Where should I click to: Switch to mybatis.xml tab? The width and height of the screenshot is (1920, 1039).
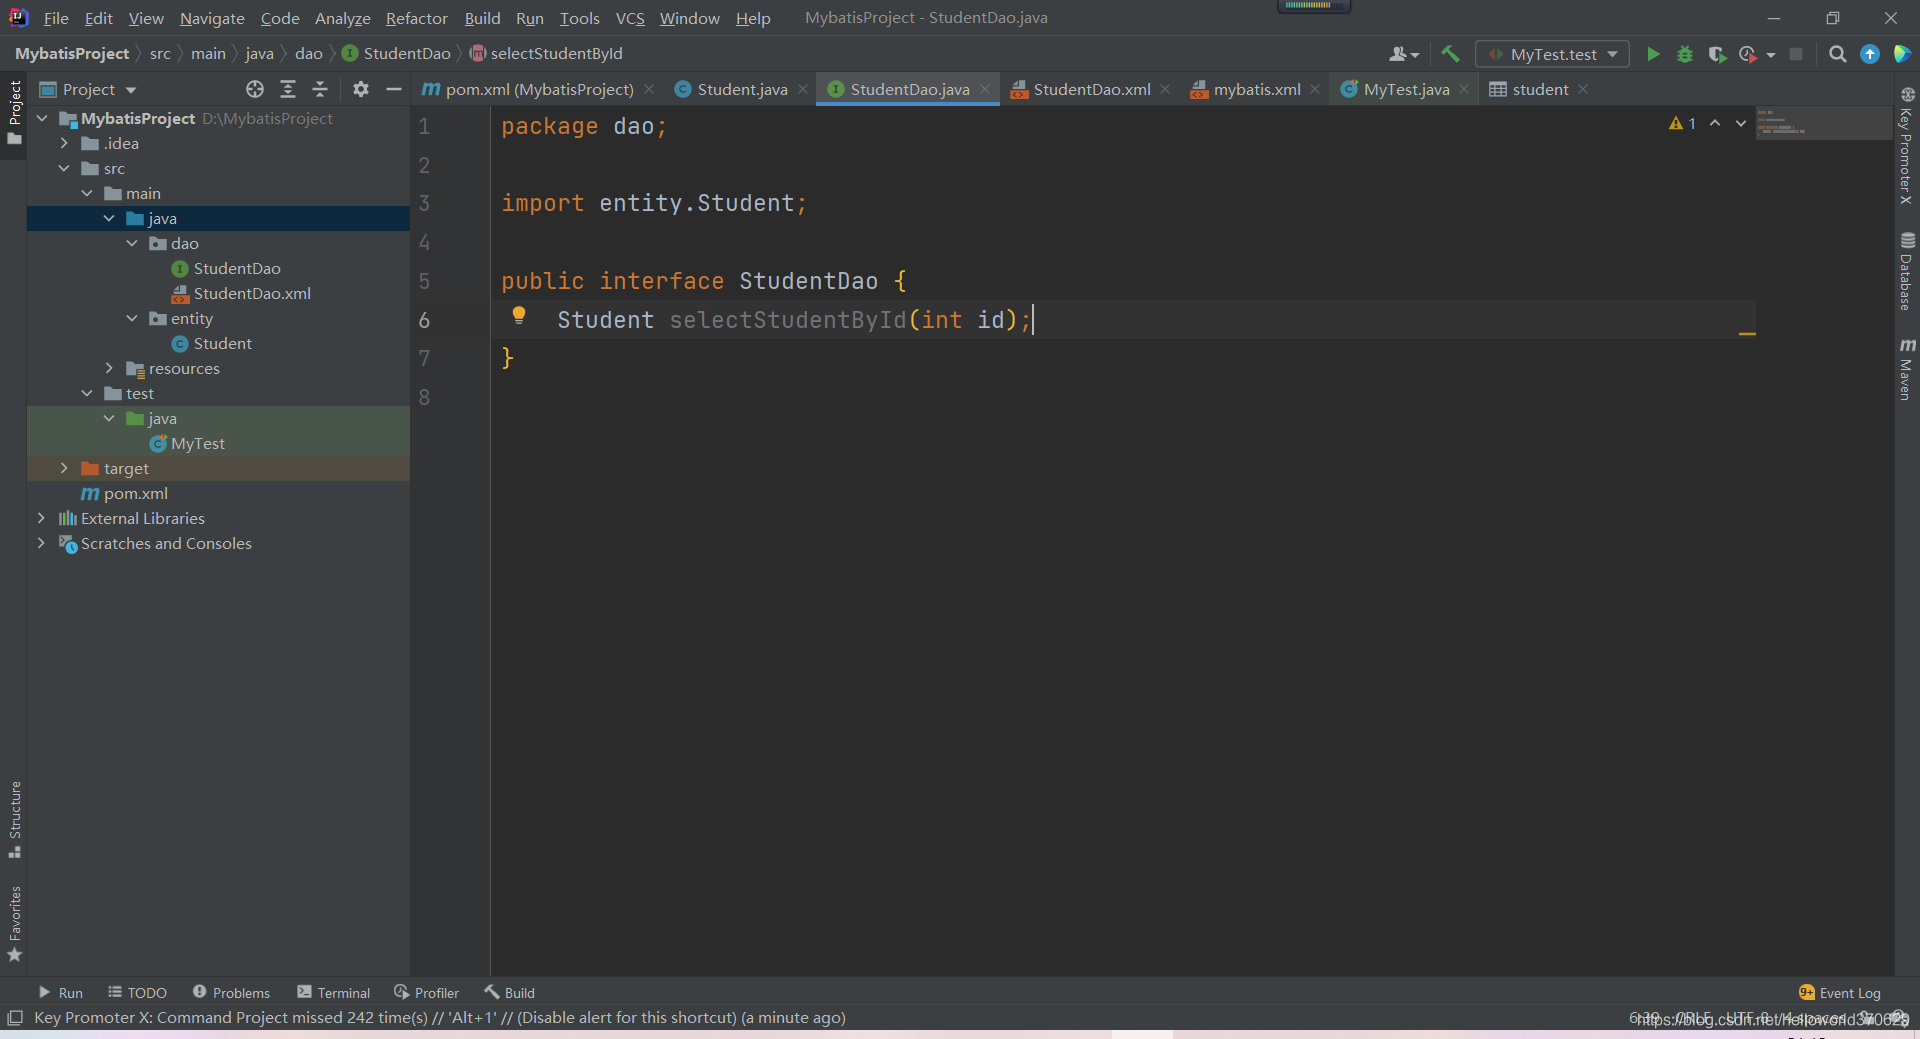(1257, 89)
